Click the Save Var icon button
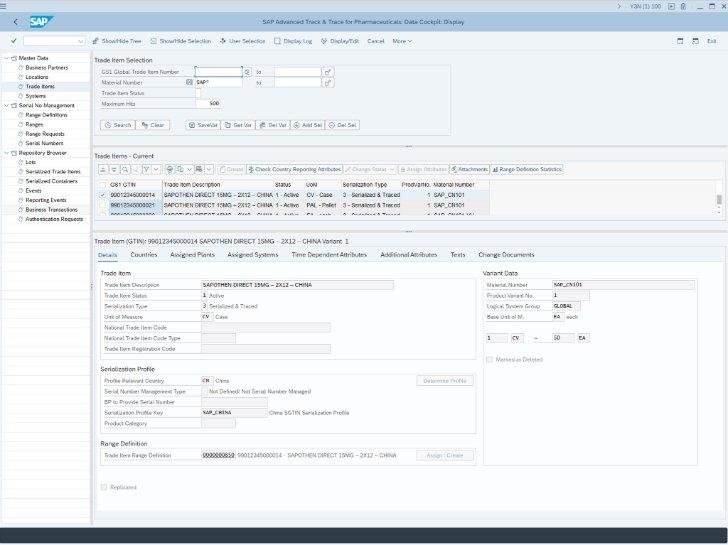 203,125
